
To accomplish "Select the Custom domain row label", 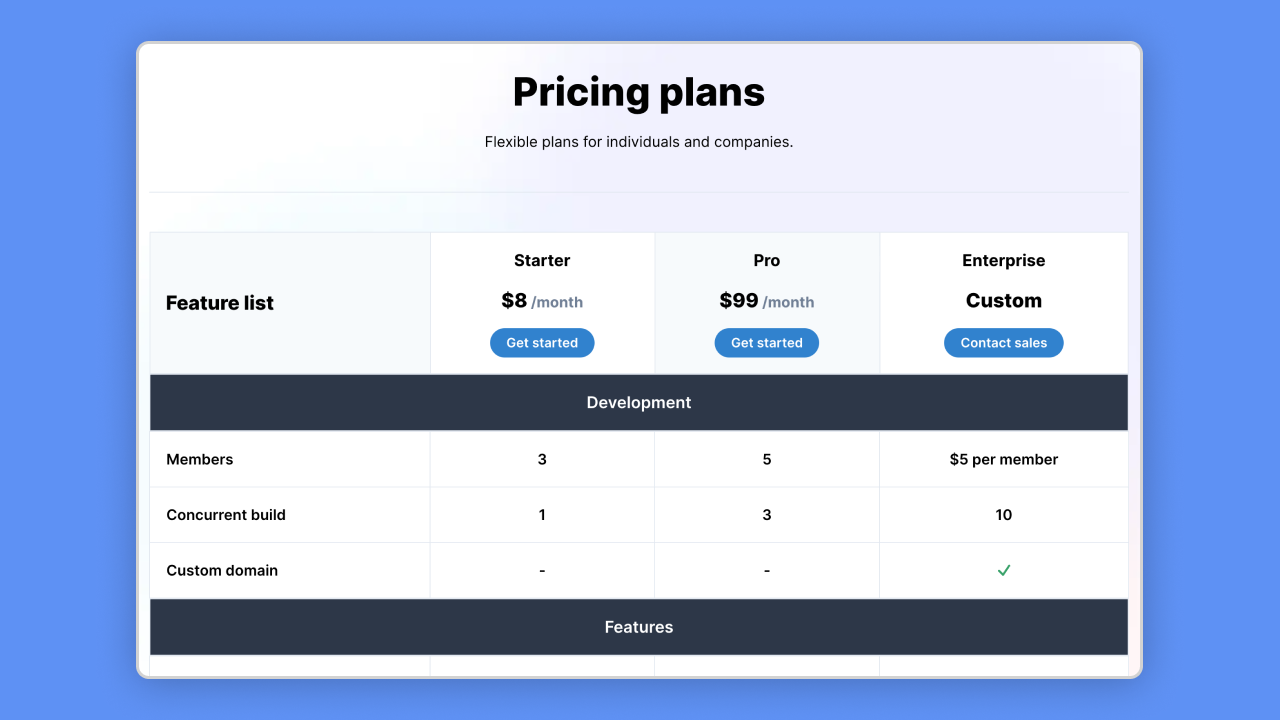I will click(222, 571).
